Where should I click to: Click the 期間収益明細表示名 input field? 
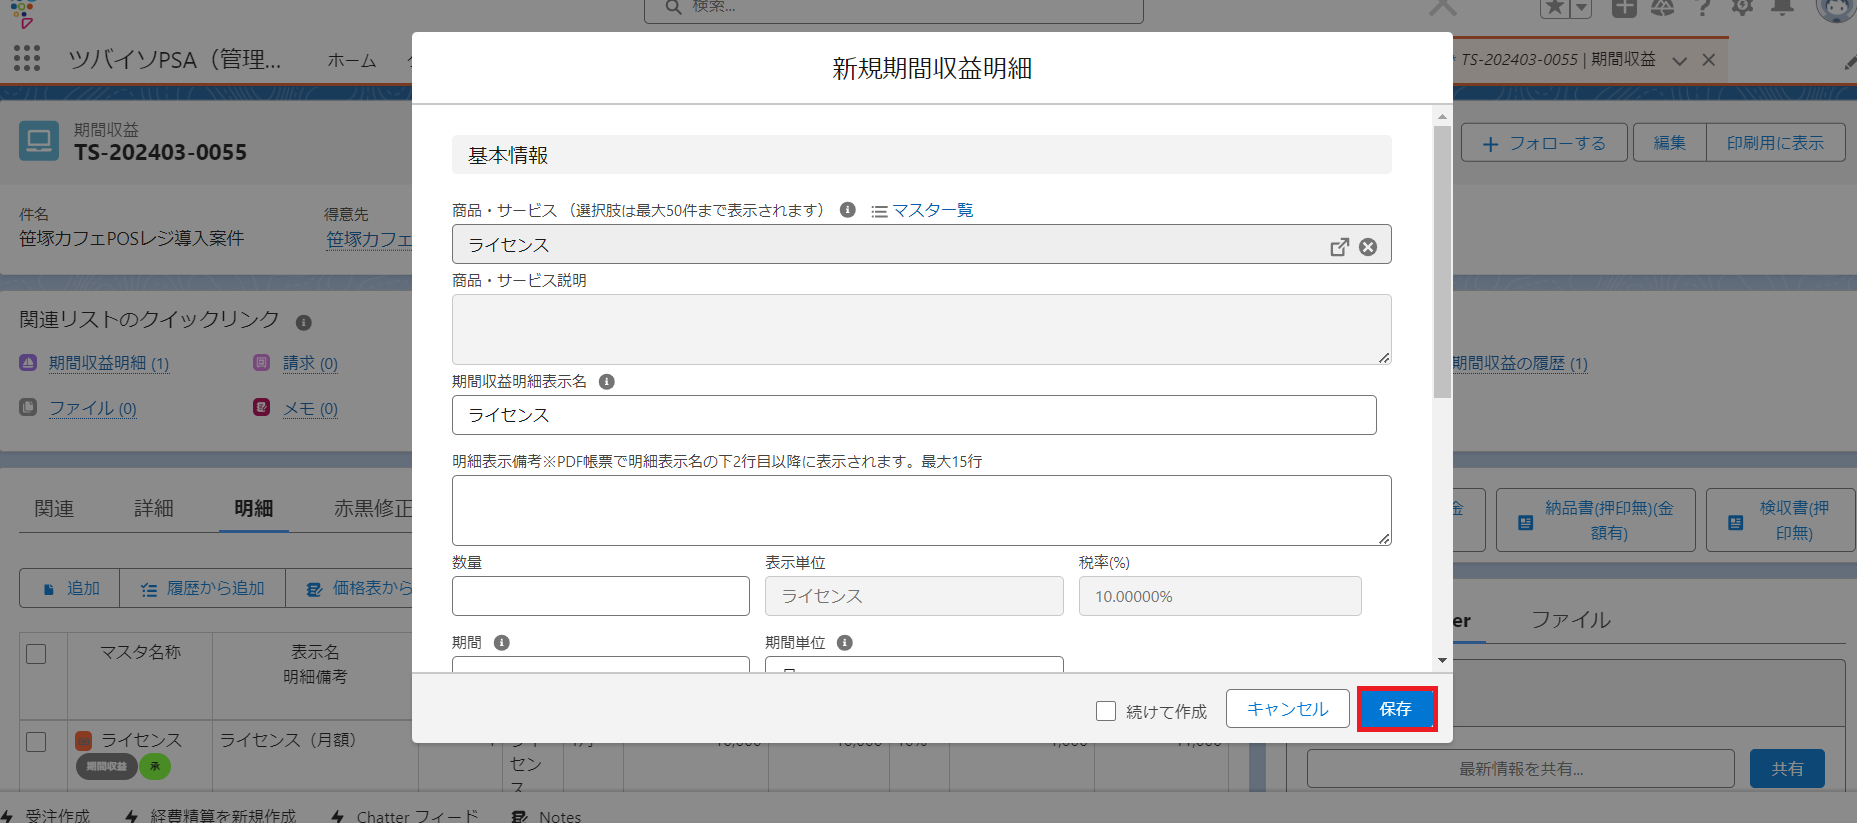tap(914, 415)
